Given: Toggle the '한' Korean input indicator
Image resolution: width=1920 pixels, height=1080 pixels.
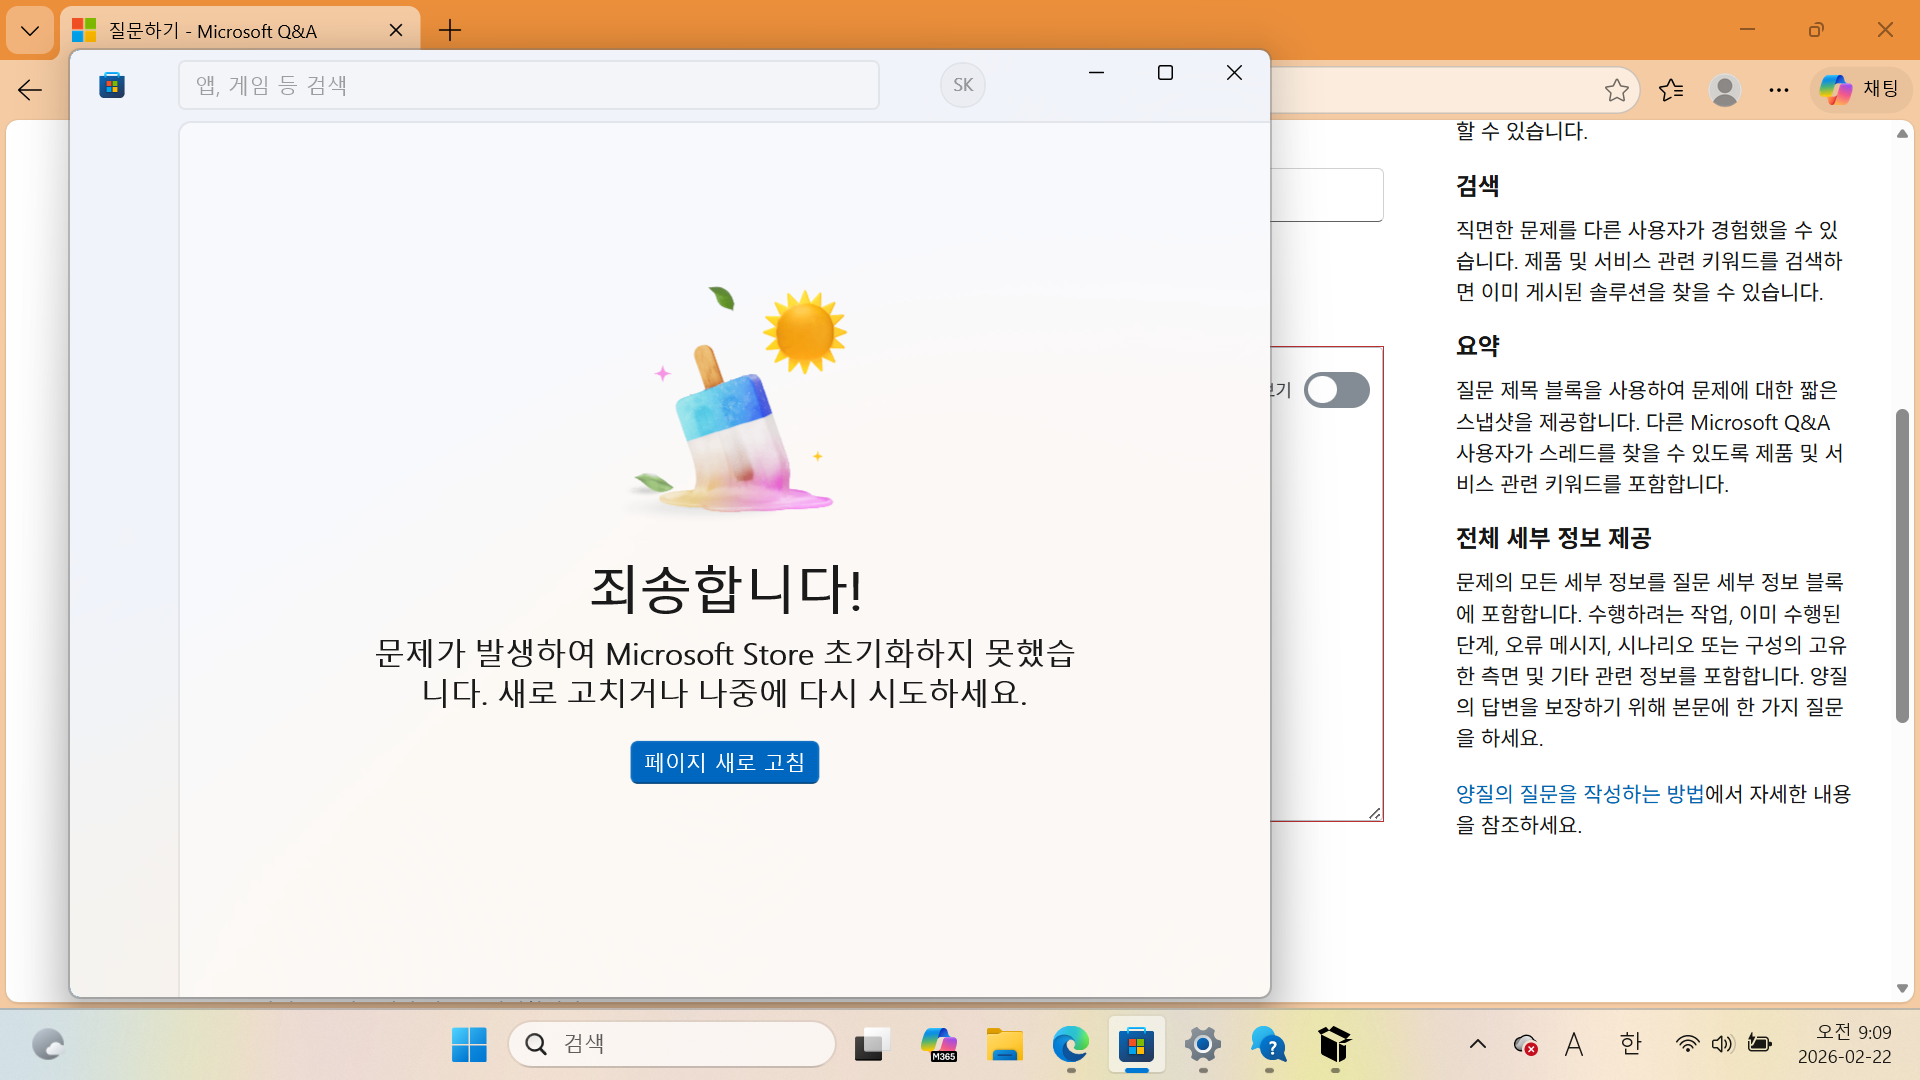Looking at the screenshot, I should tap(1631, 1044).
